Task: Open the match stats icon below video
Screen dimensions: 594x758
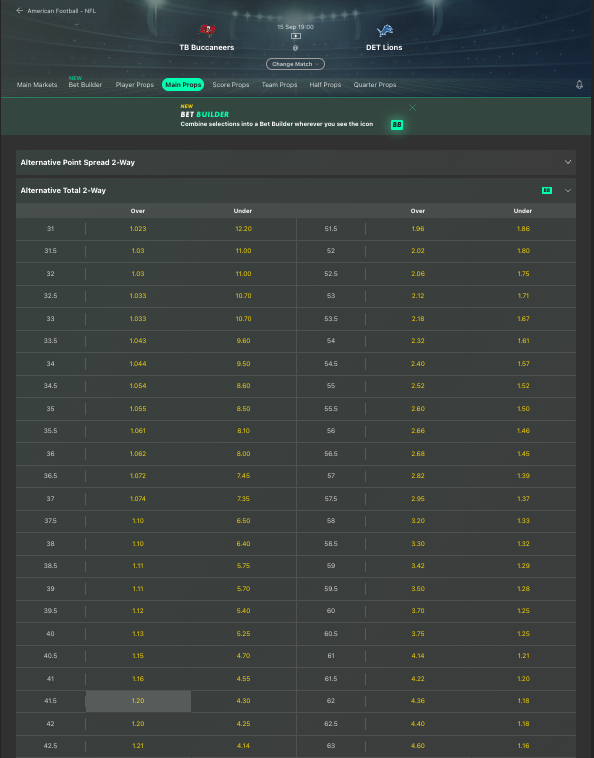Action: point(295,48)
